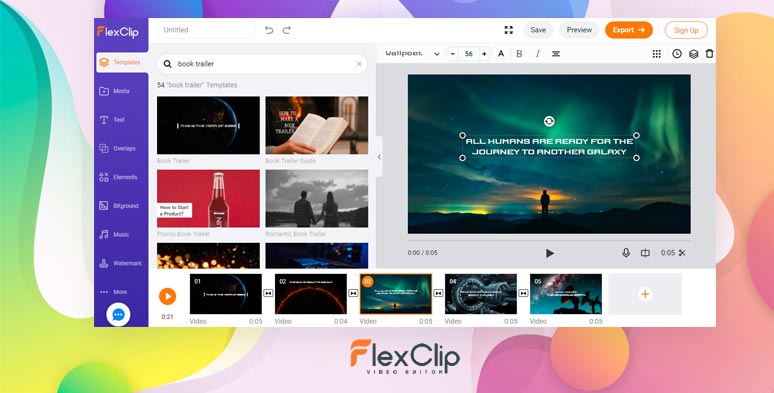Toggle transition between clips 01 and 02
Viewport: 774px width, 393px height.
pyautogui.click(x=268, y=293)
